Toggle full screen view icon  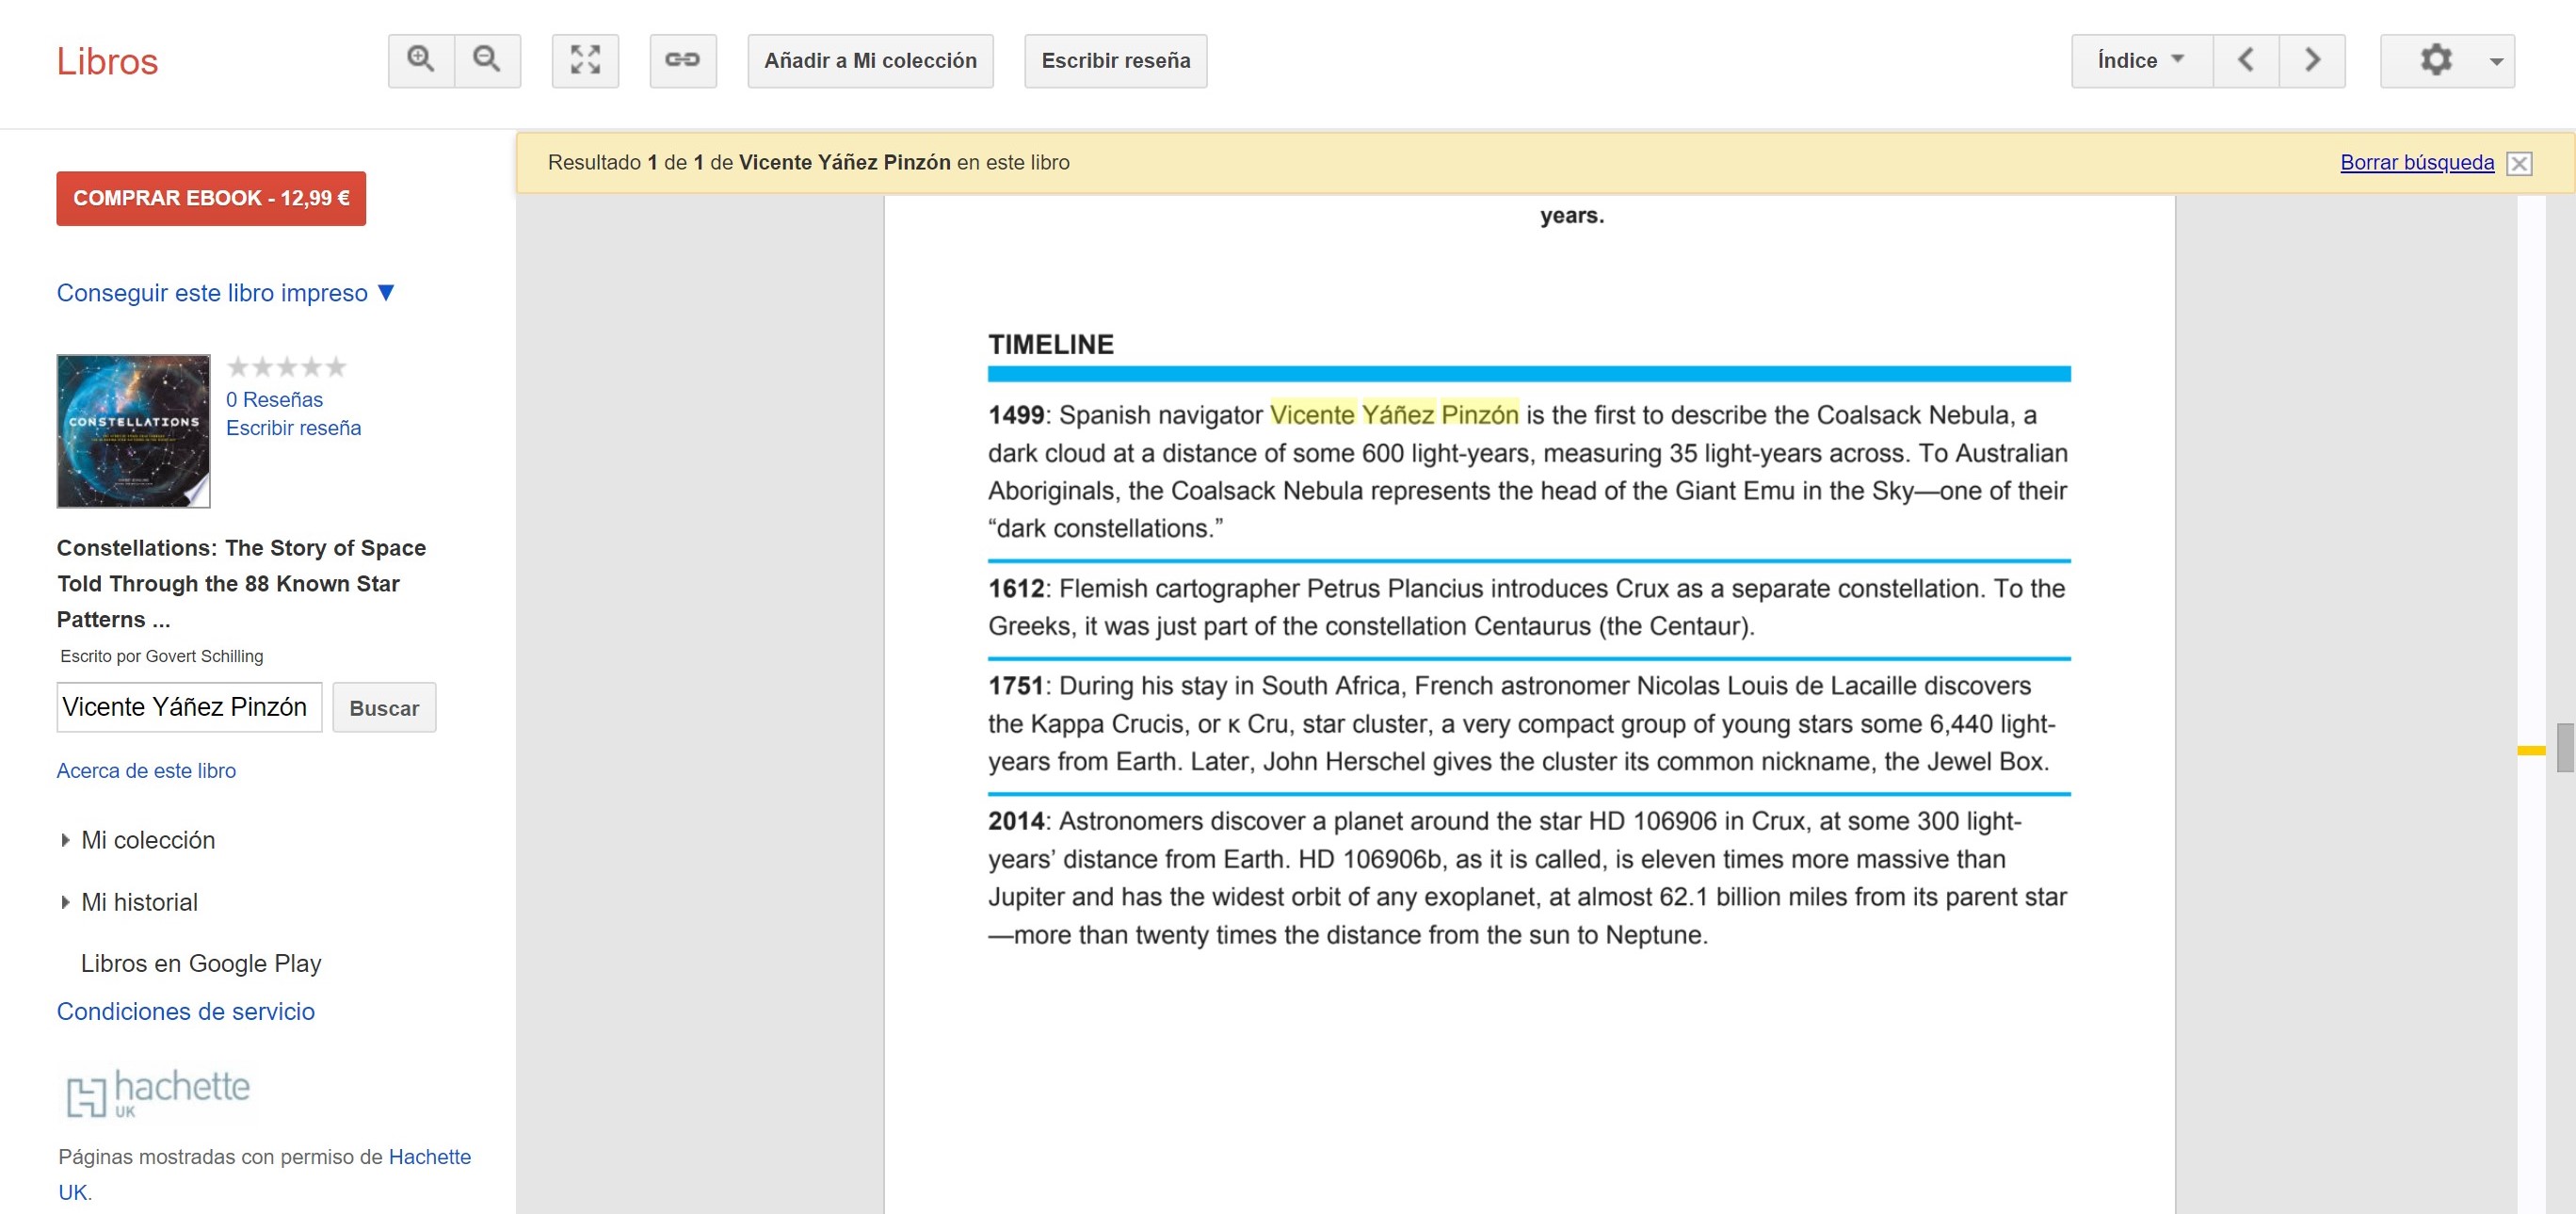[x=585, y=60]
